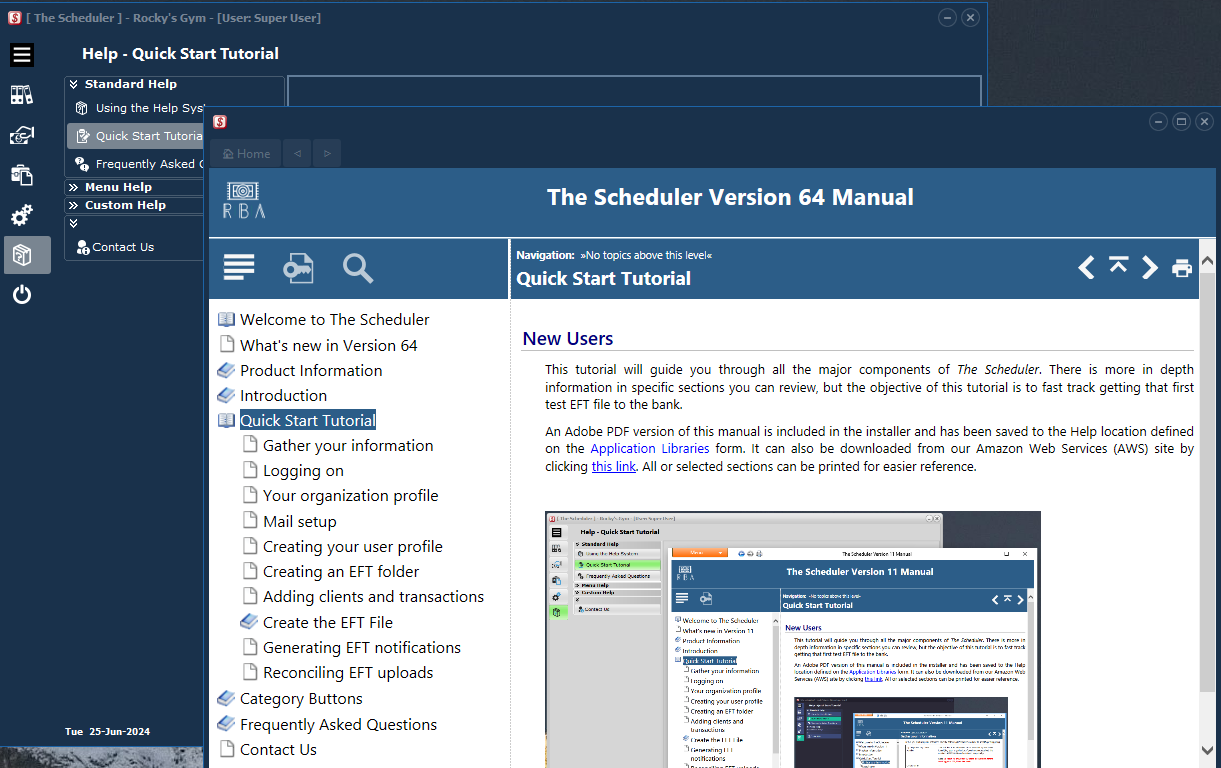Image resolution: width=1221 pixels, height=768 pixels.
Task: Click the forward arrow next to Home
Action: [327, 154]
